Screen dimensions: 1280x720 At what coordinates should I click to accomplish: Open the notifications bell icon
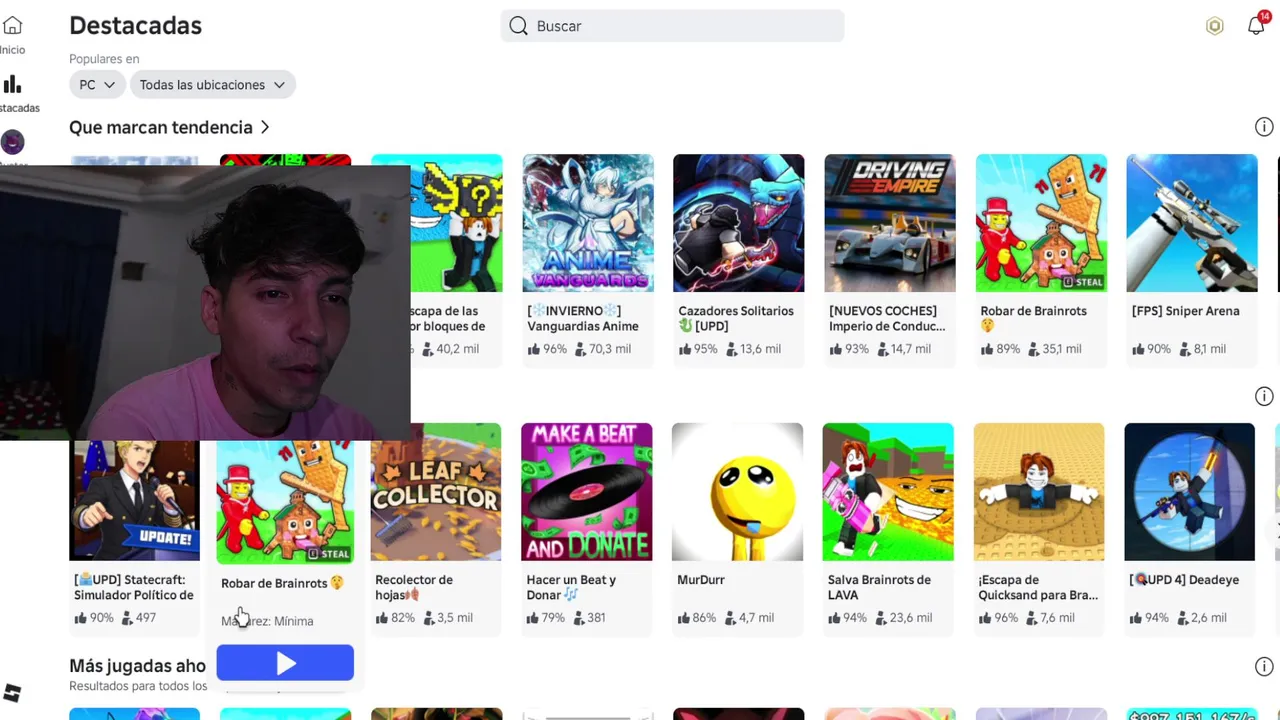(x=1256, y=26)
